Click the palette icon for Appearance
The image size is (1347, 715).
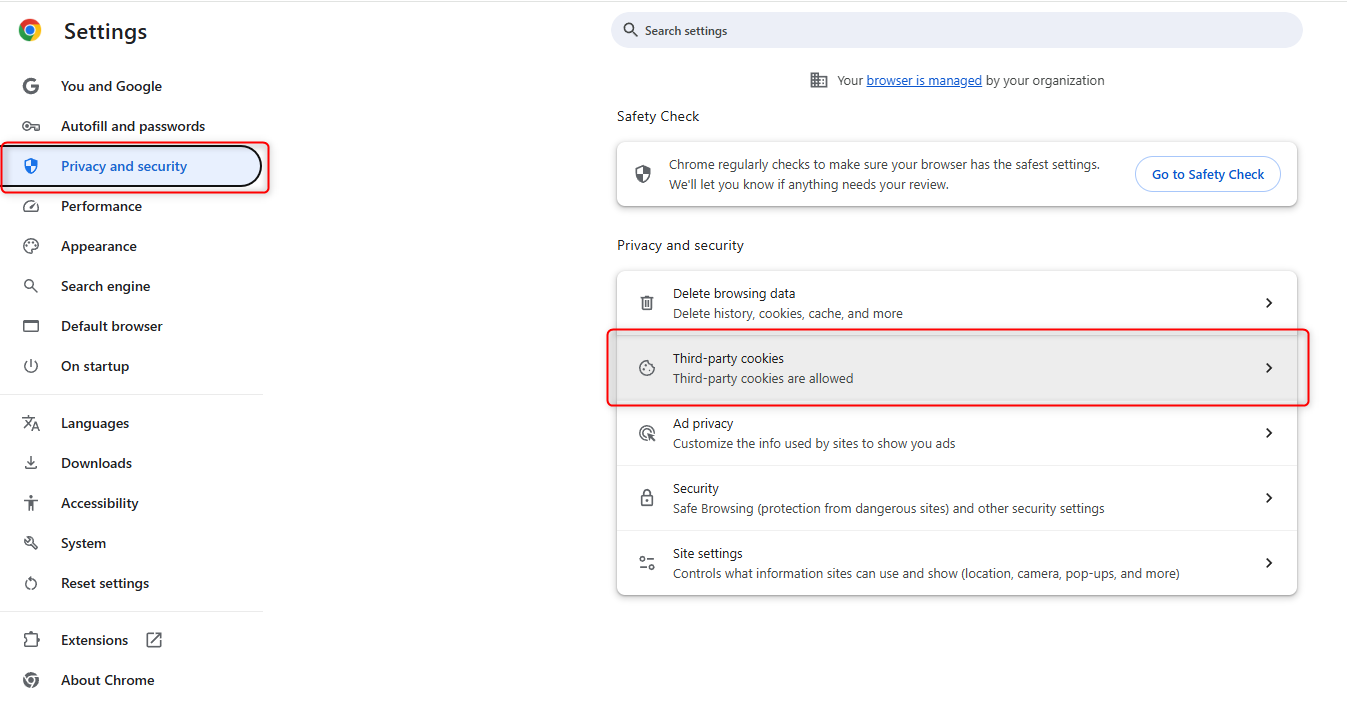(31, 246)
